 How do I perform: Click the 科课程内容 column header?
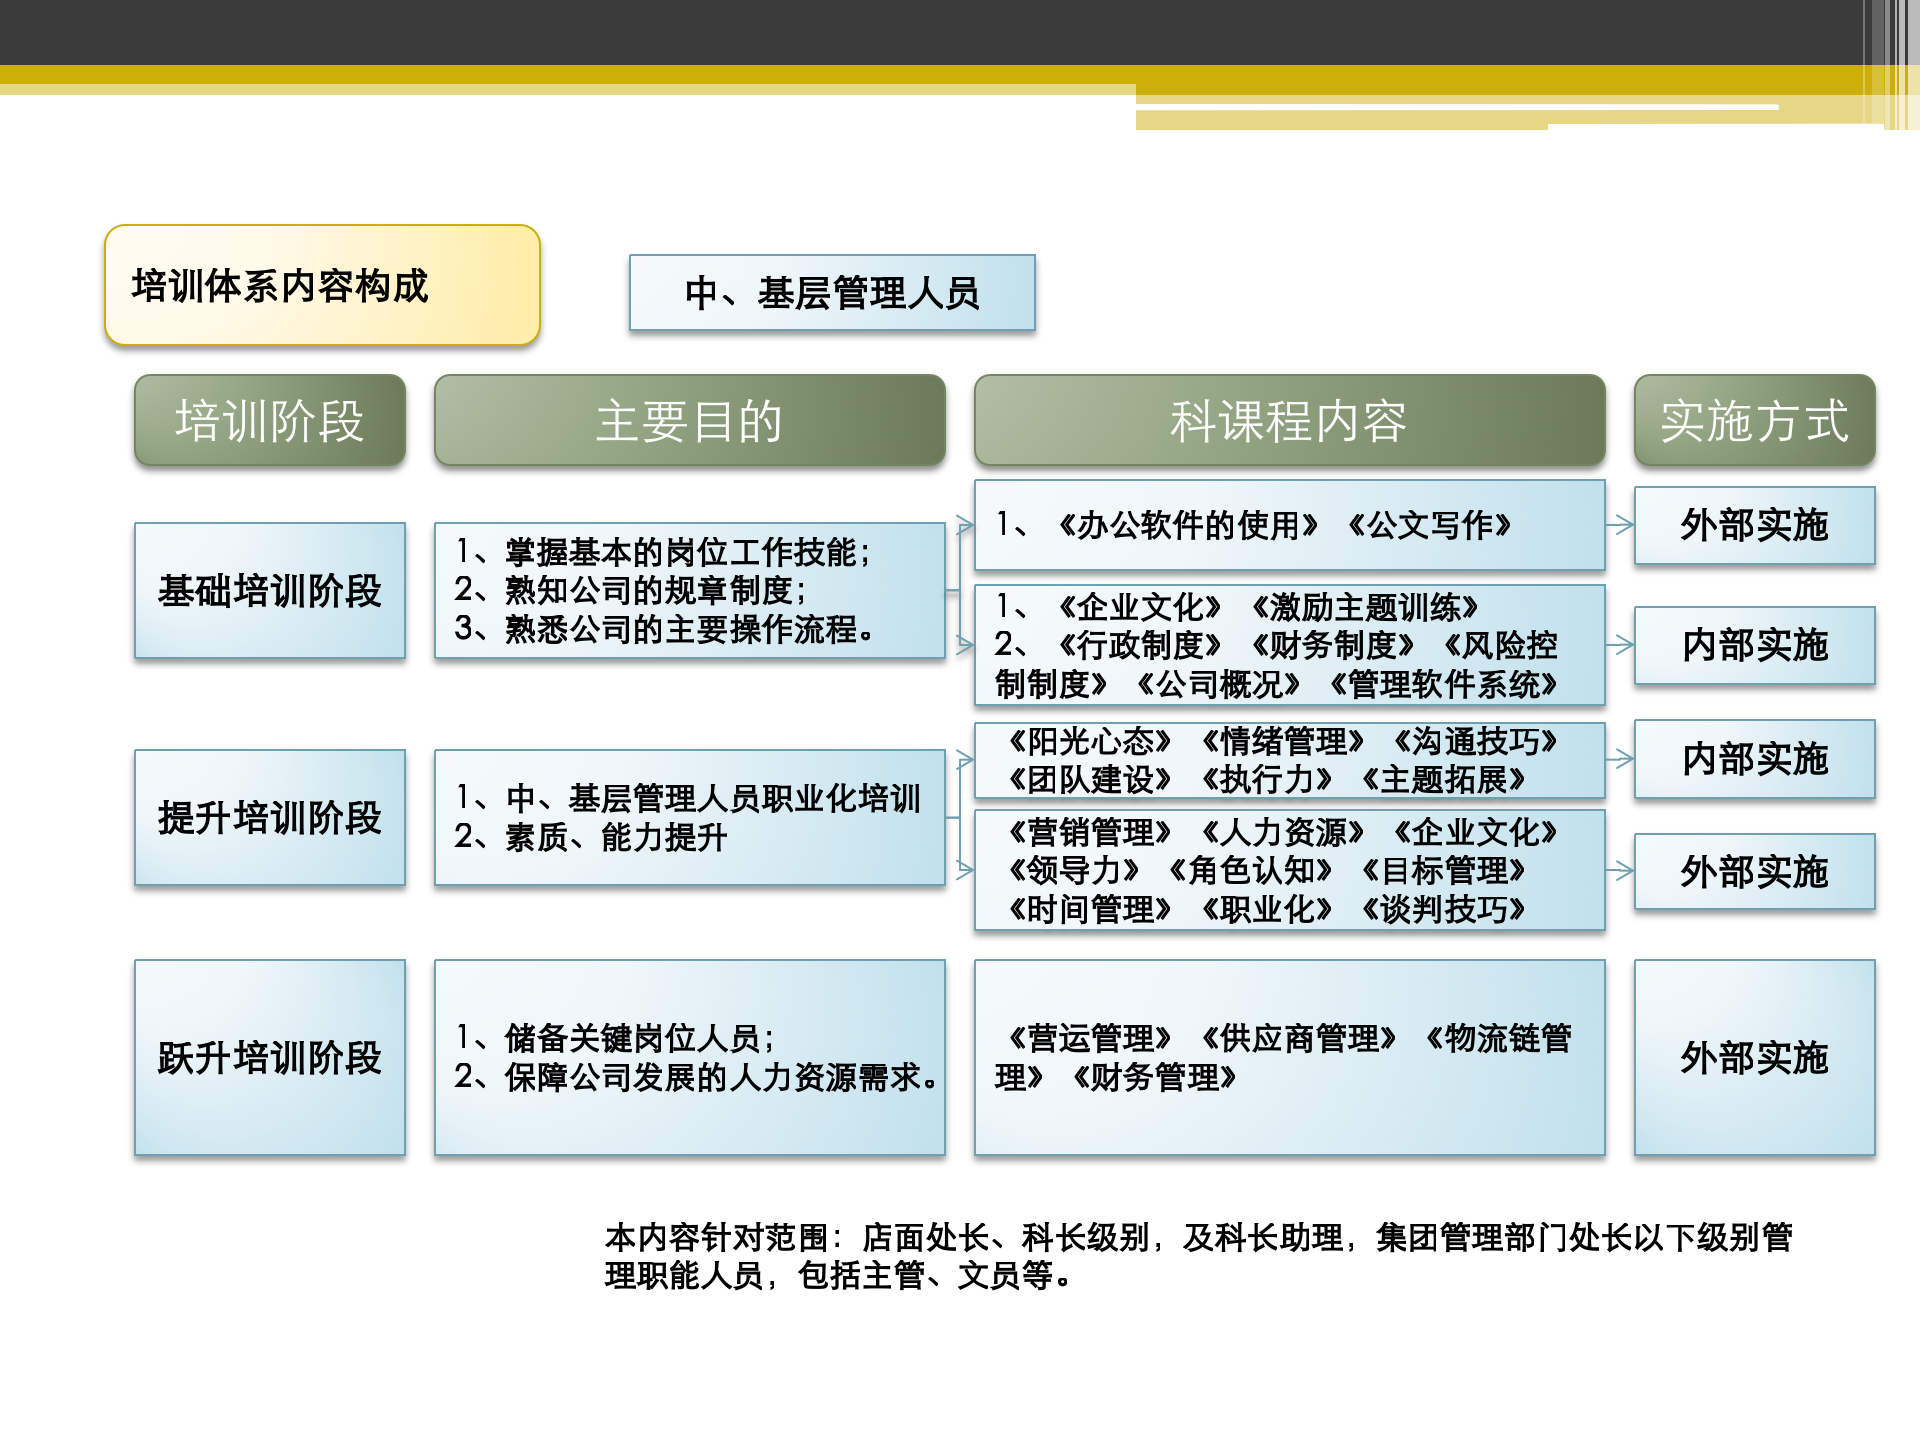click(1290, 420)
